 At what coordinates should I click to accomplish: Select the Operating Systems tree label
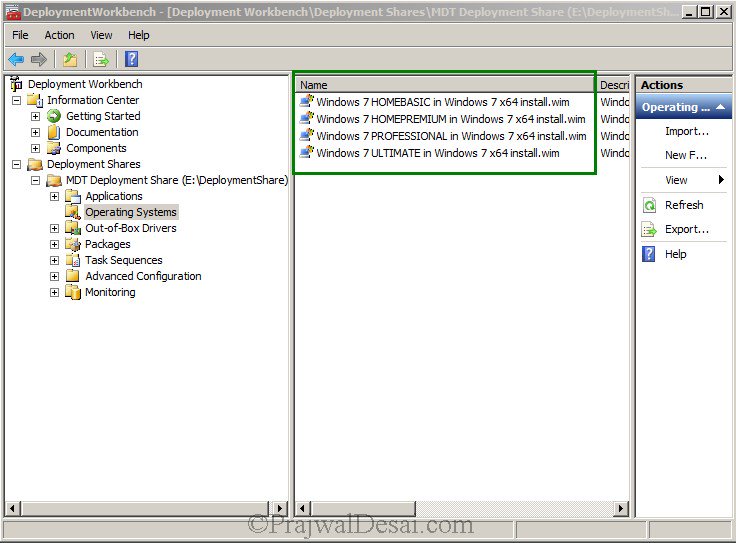click(x=130, y=212)
